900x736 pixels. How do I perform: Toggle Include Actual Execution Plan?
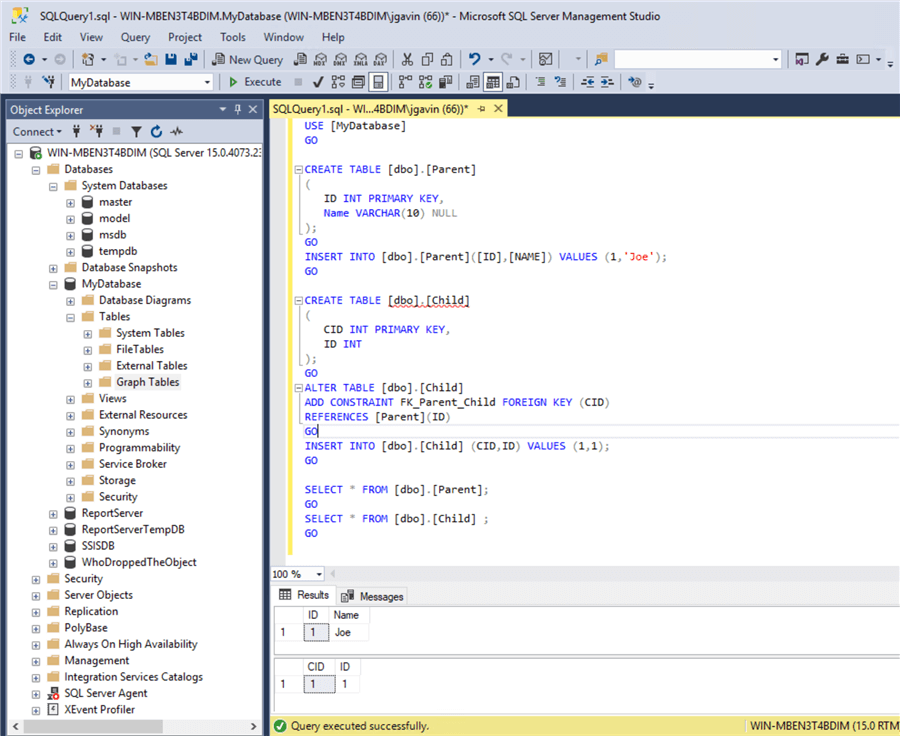pos(405,82)
